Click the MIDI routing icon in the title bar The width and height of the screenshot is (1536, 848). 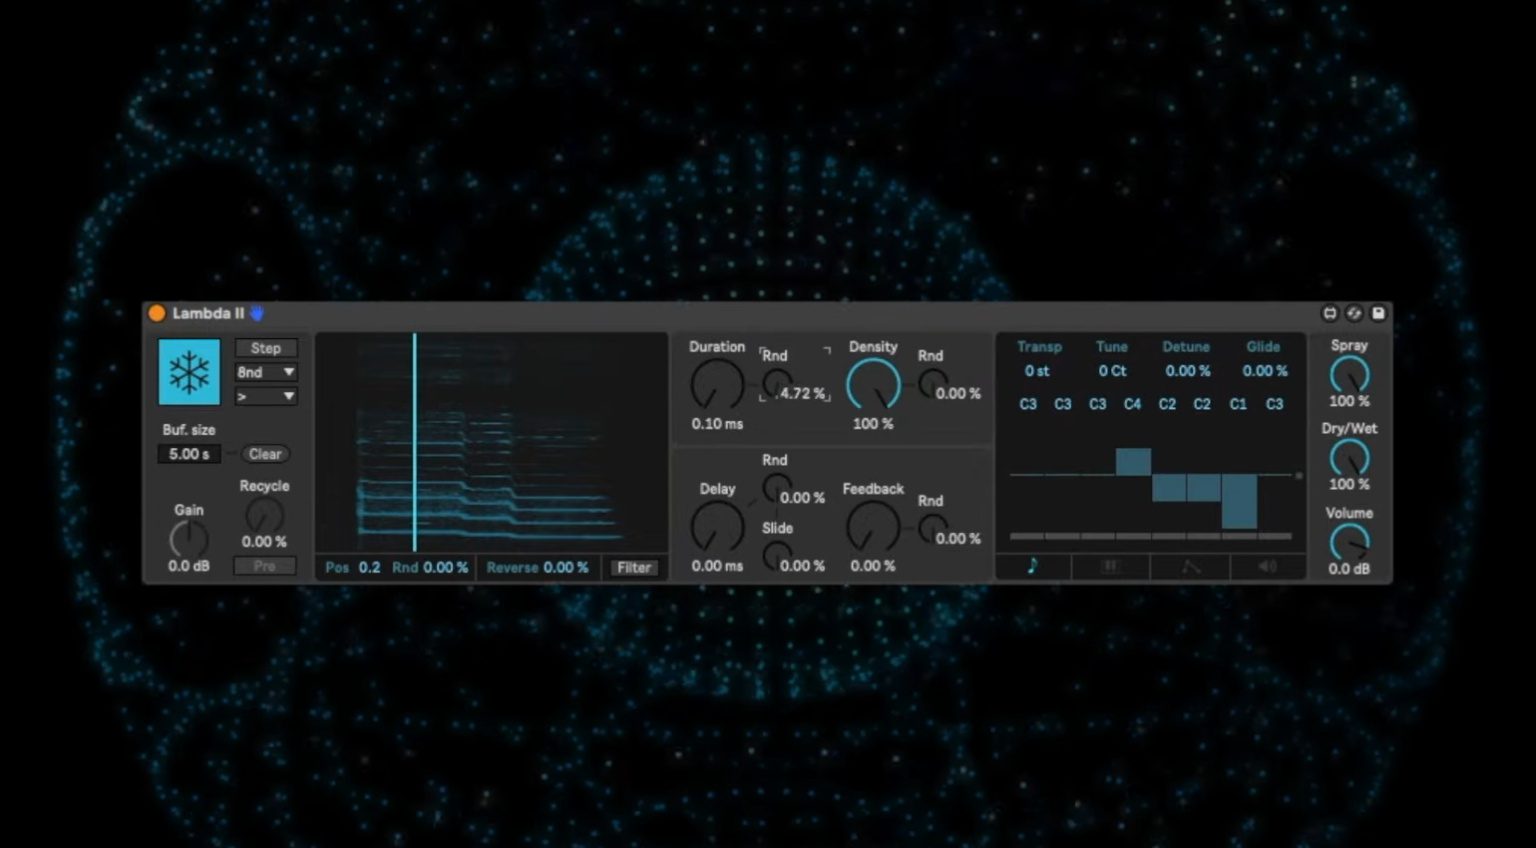point(1330,313)
